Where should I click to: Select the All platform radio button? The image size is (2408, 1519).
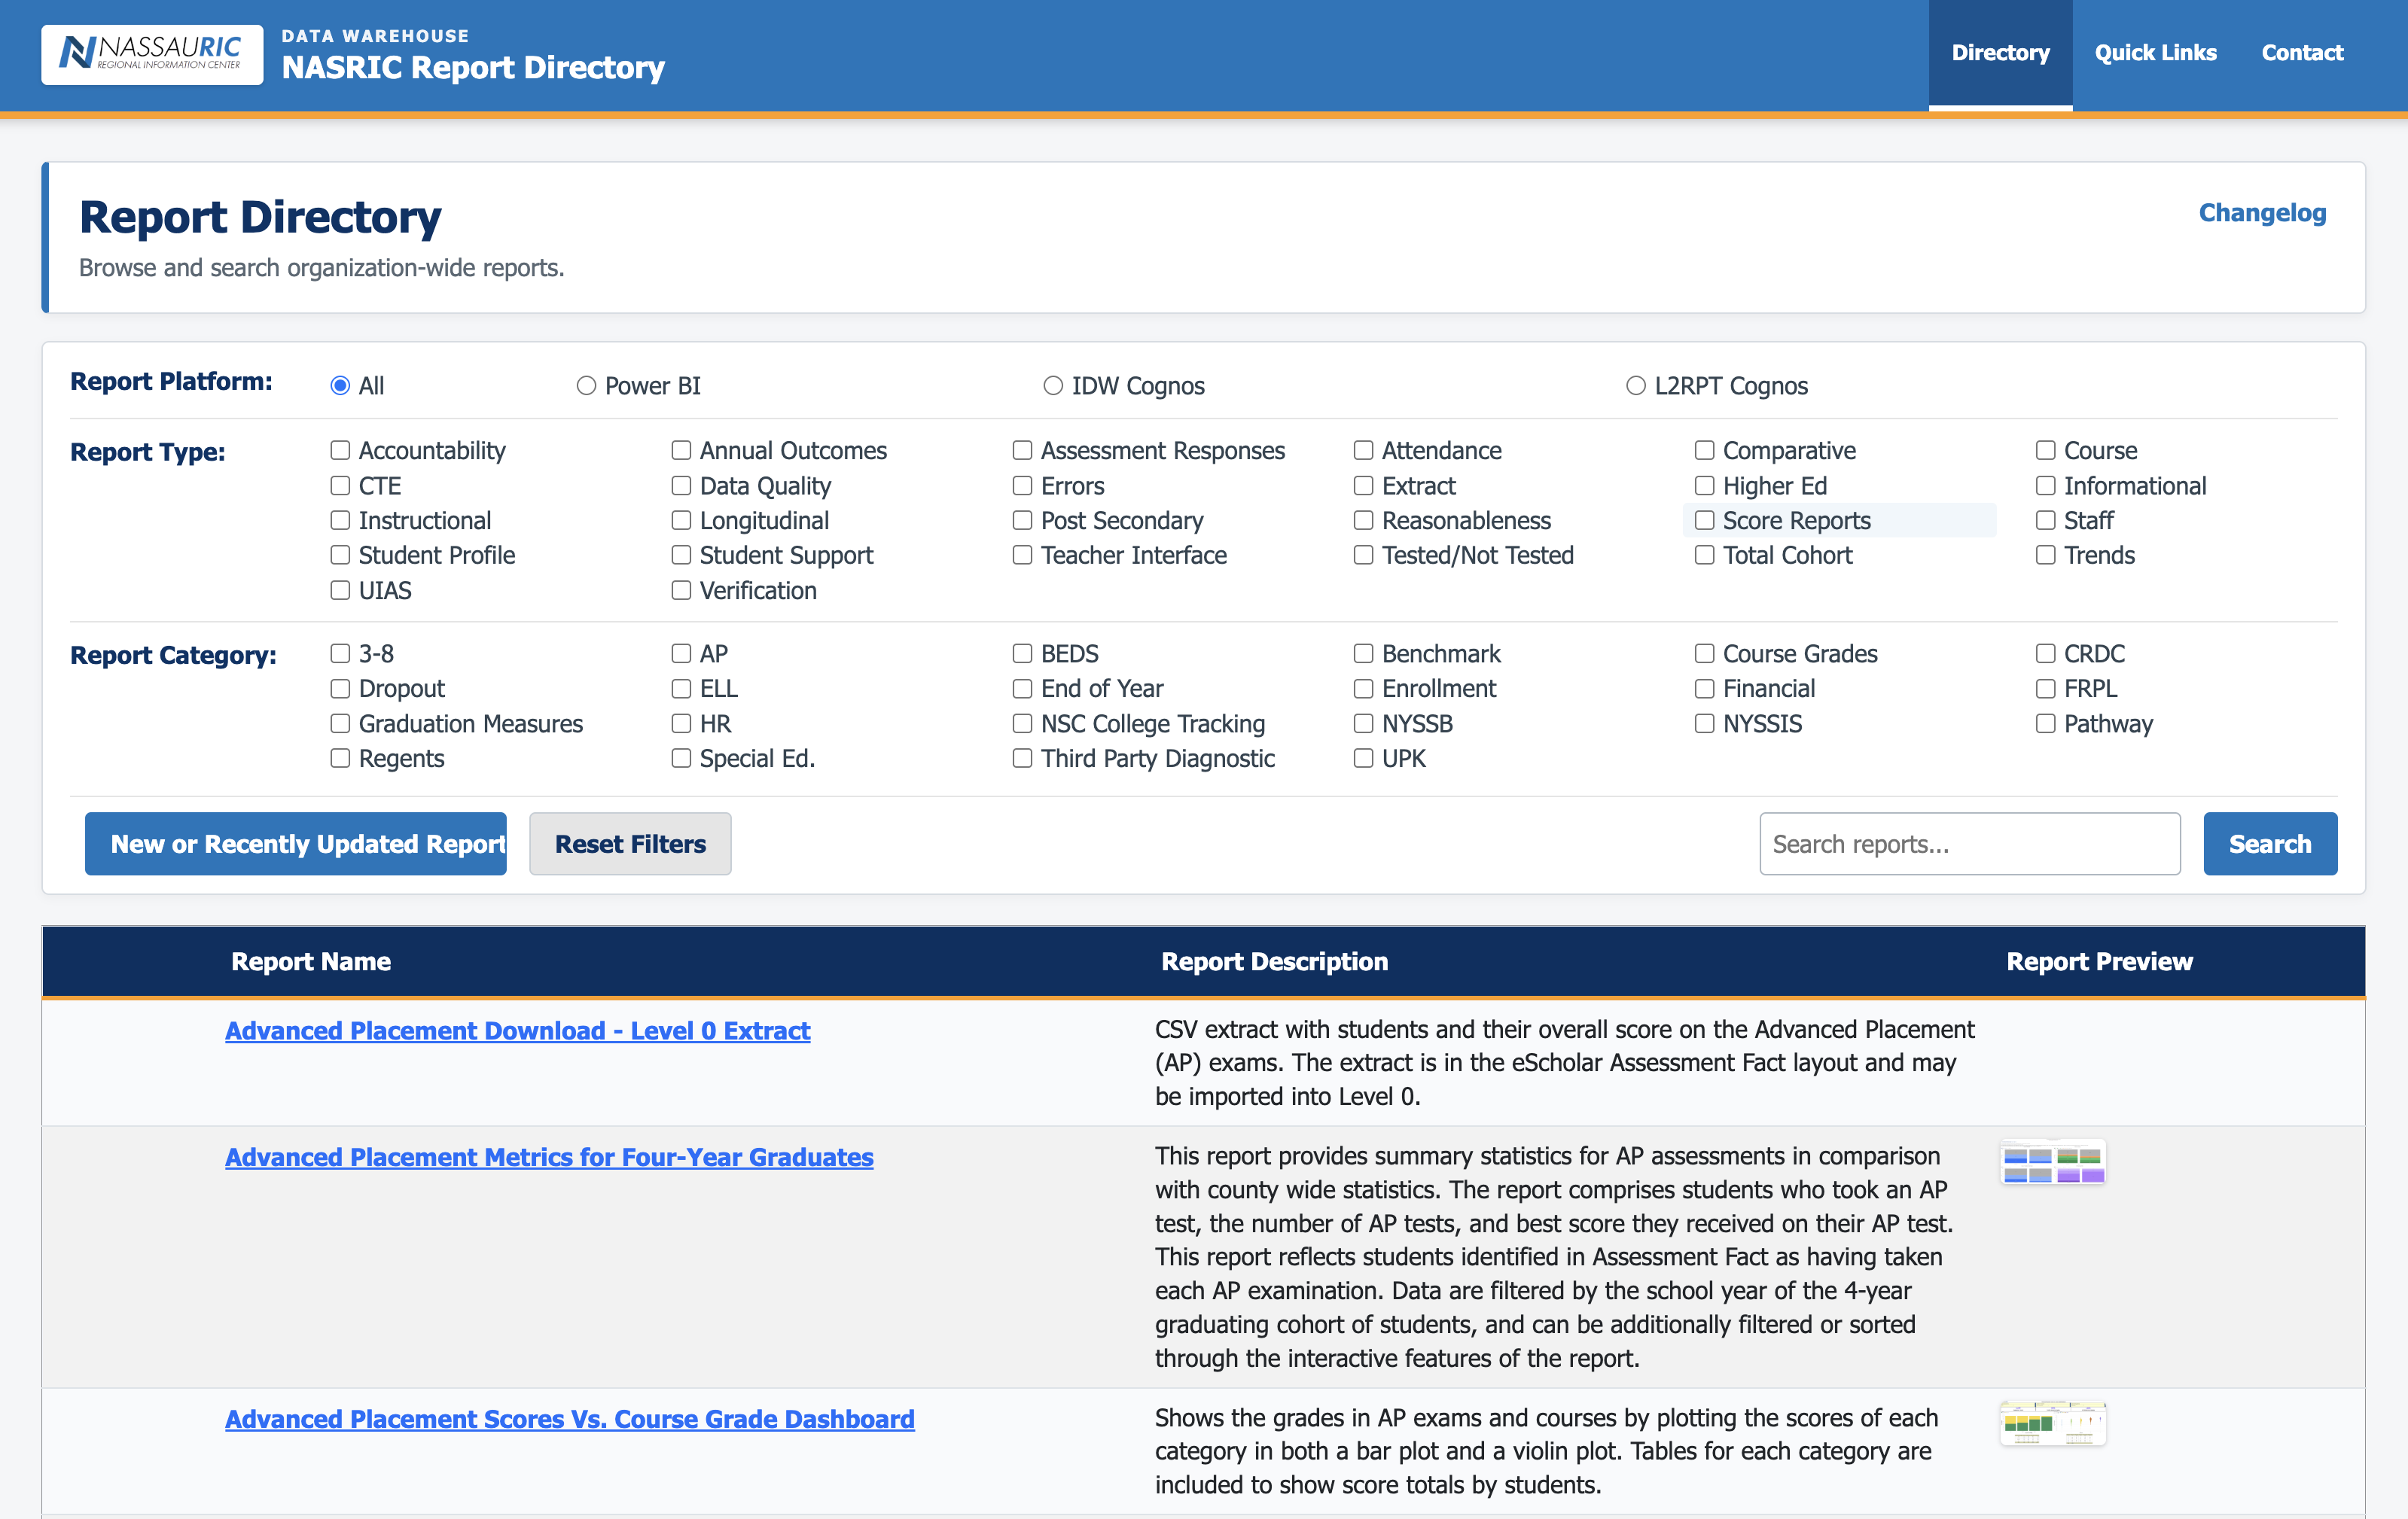pos(340,386)
